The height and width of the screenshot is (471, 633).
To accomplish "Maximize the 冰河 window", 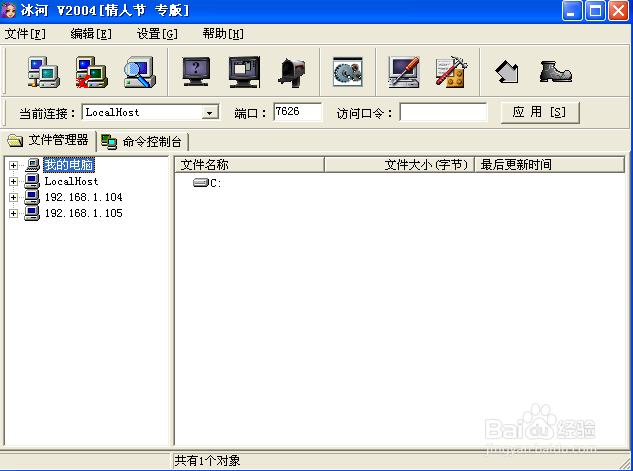I will (x=595, y=10).
